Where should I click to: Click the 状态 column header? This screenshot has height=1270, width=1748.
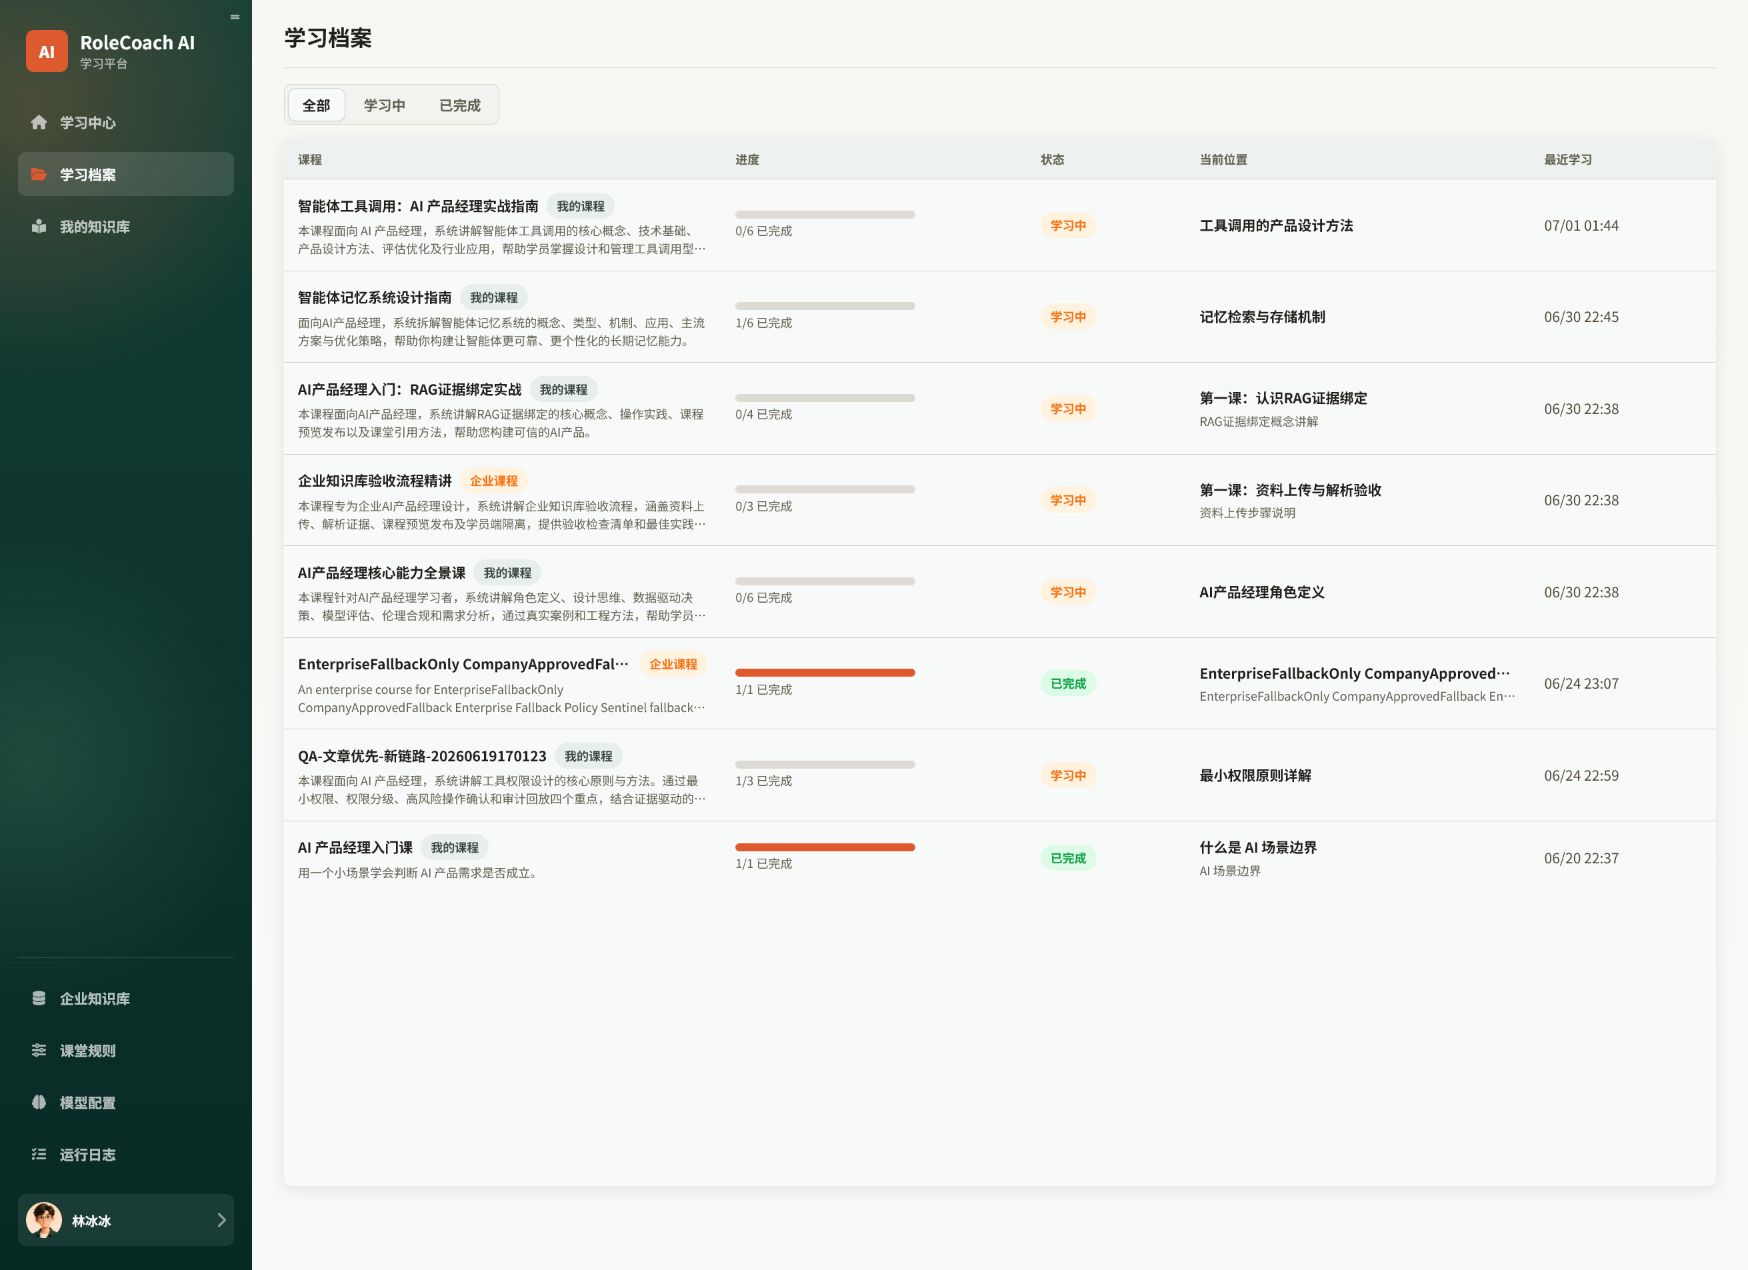click(1052, 160)
